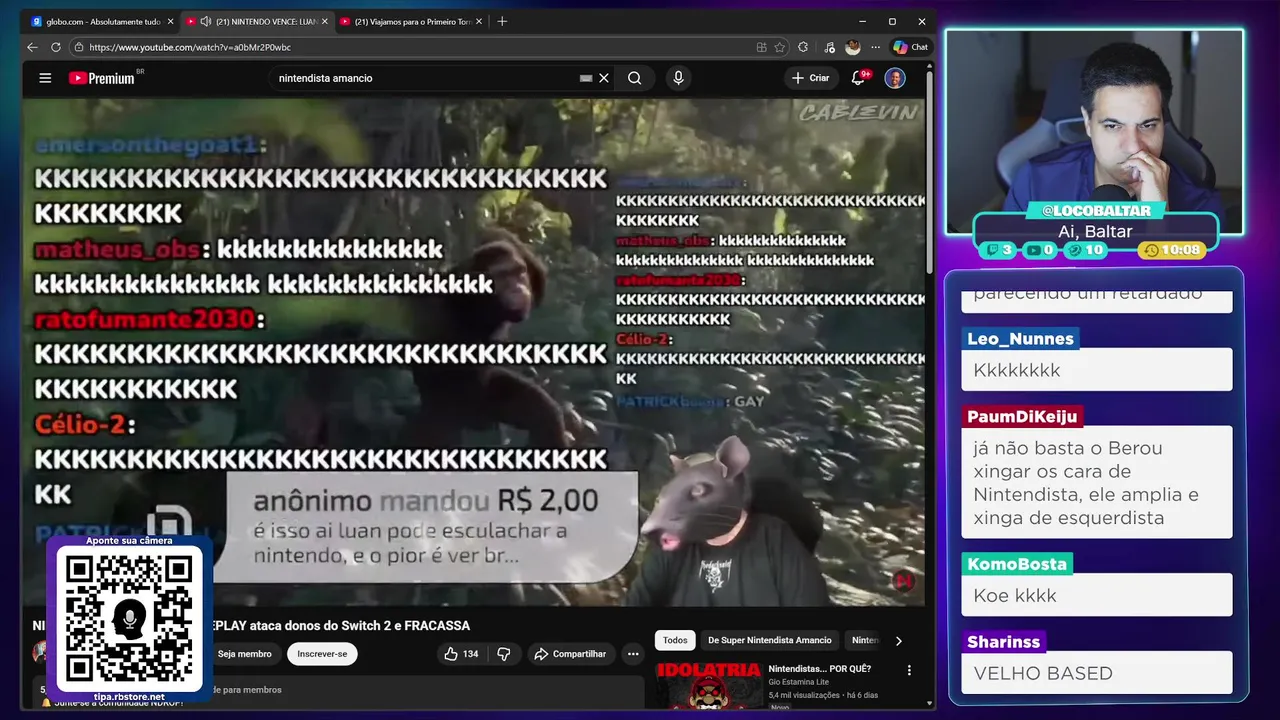Close the NINTENDO VENCE tab

pyautogui.click(x=324, y=21)
